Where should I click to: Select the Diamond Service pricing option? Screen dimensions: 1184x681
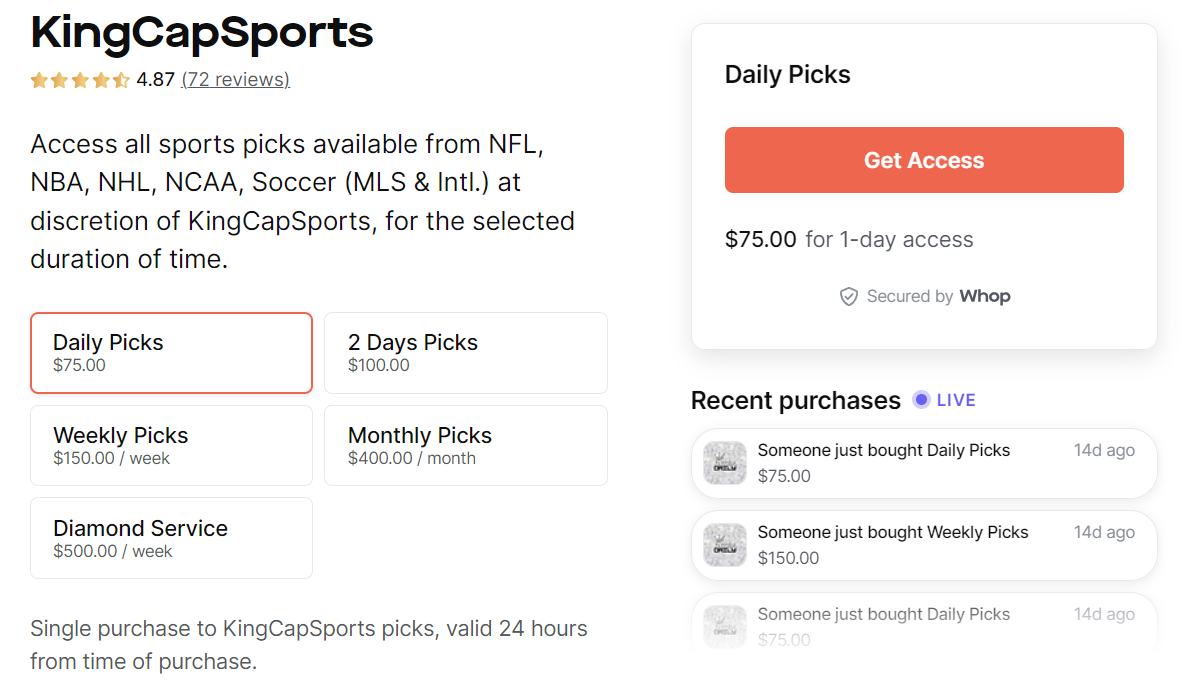tap(171, 537)
